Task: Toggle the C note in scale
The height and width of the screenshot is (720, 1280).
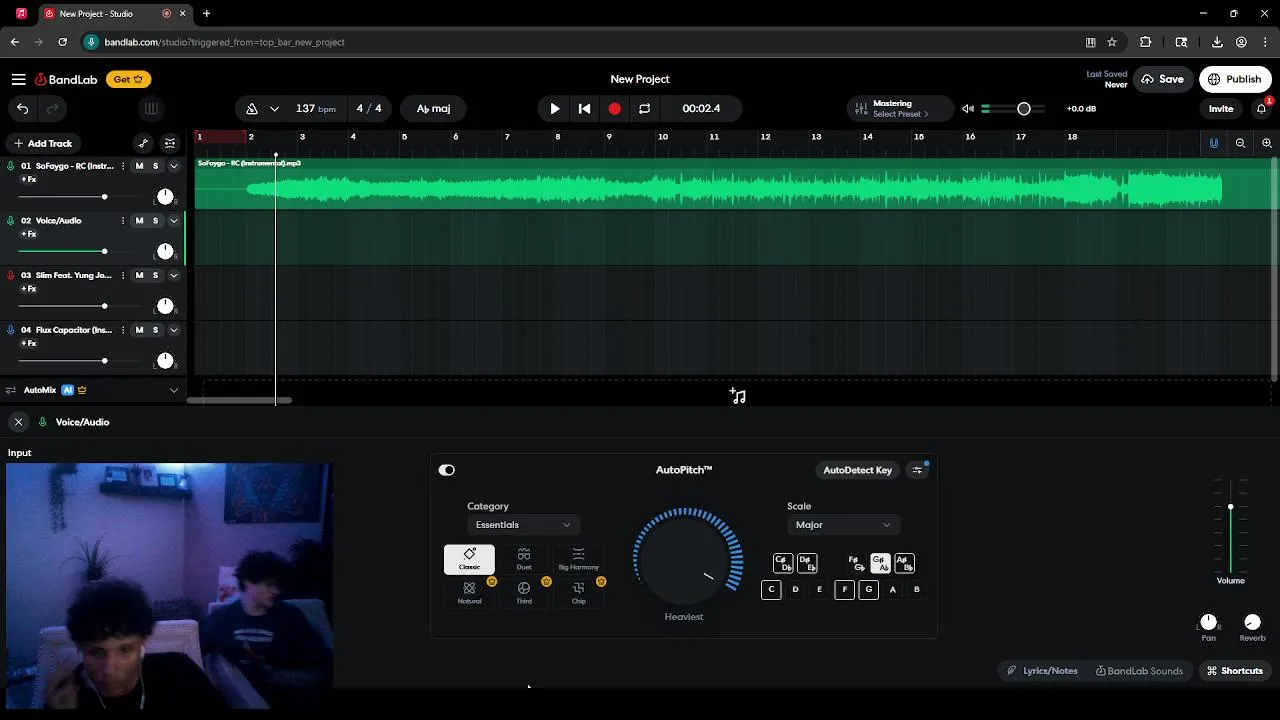Action: pyautogui.click(x=771, y=589)
